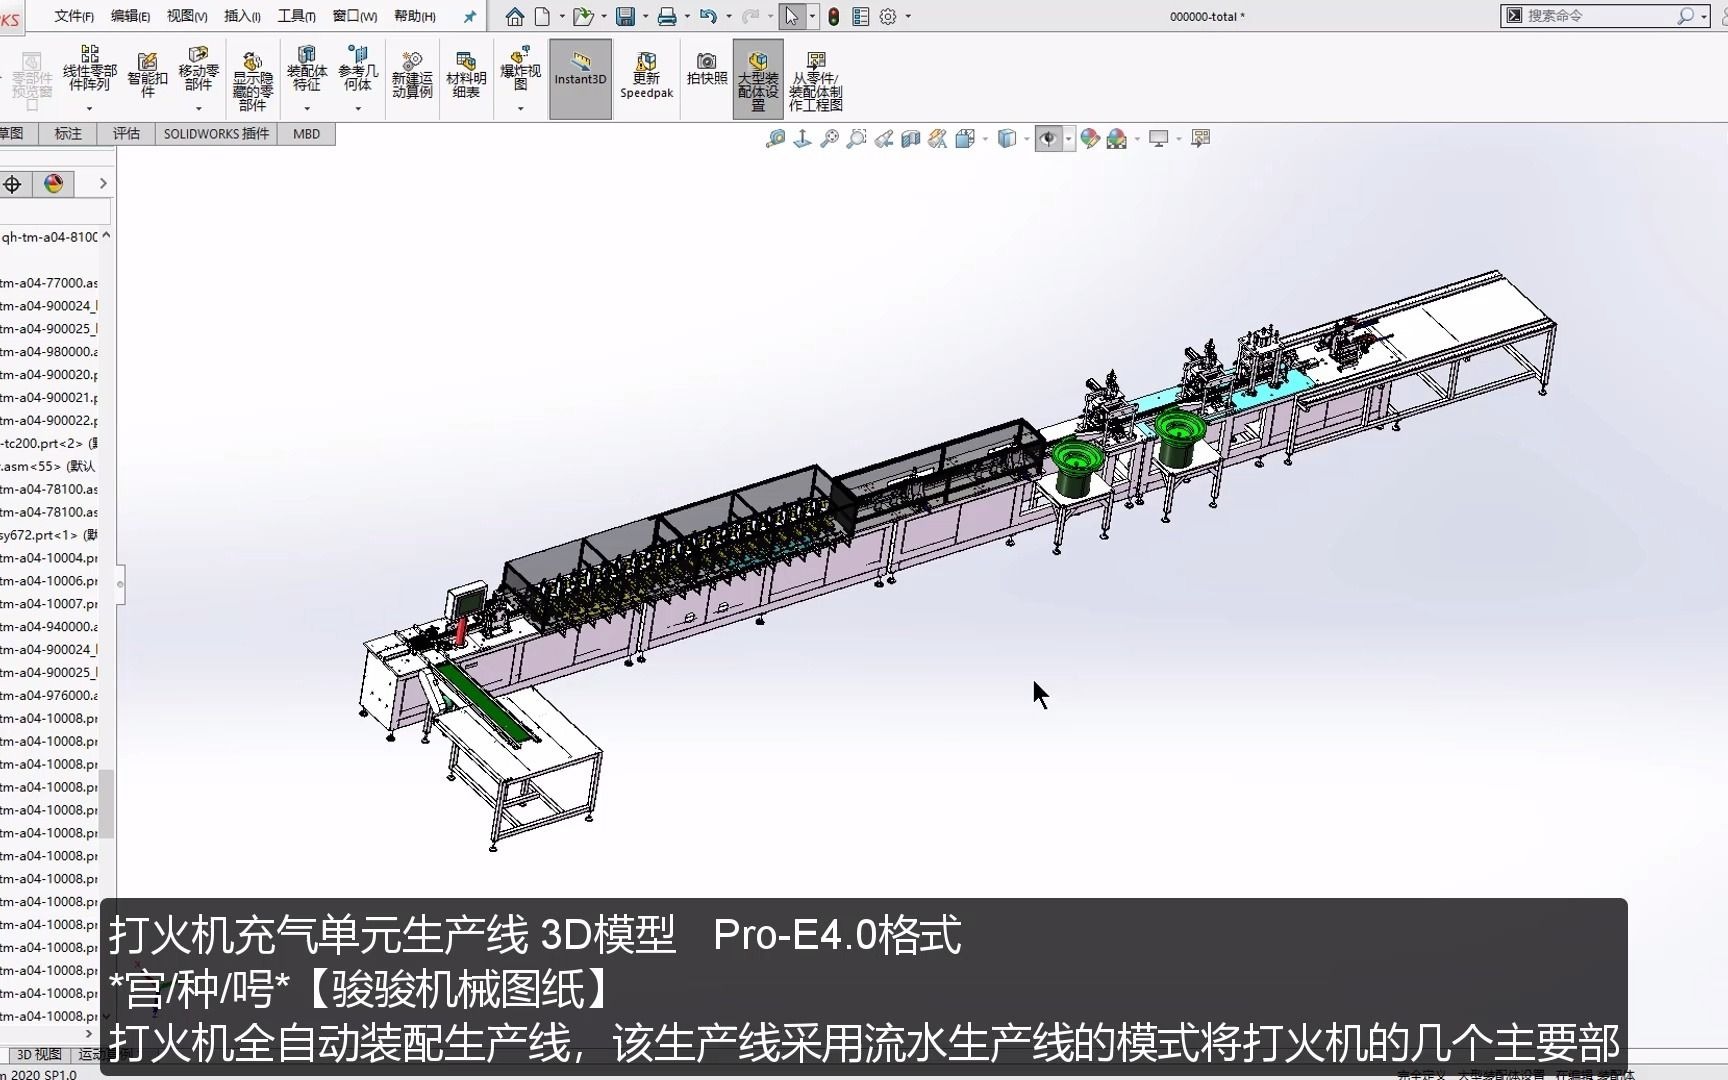Expand the Assembly Features dropdown arrow
Viewport: 1728px width, 1080px height.
click(306, 108)
